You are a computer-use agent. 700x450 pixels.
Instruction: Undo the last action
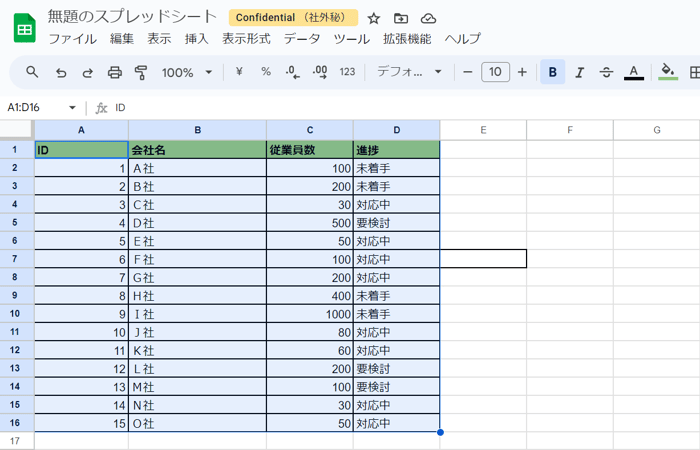pyautogui.click(x=61, y=72)
